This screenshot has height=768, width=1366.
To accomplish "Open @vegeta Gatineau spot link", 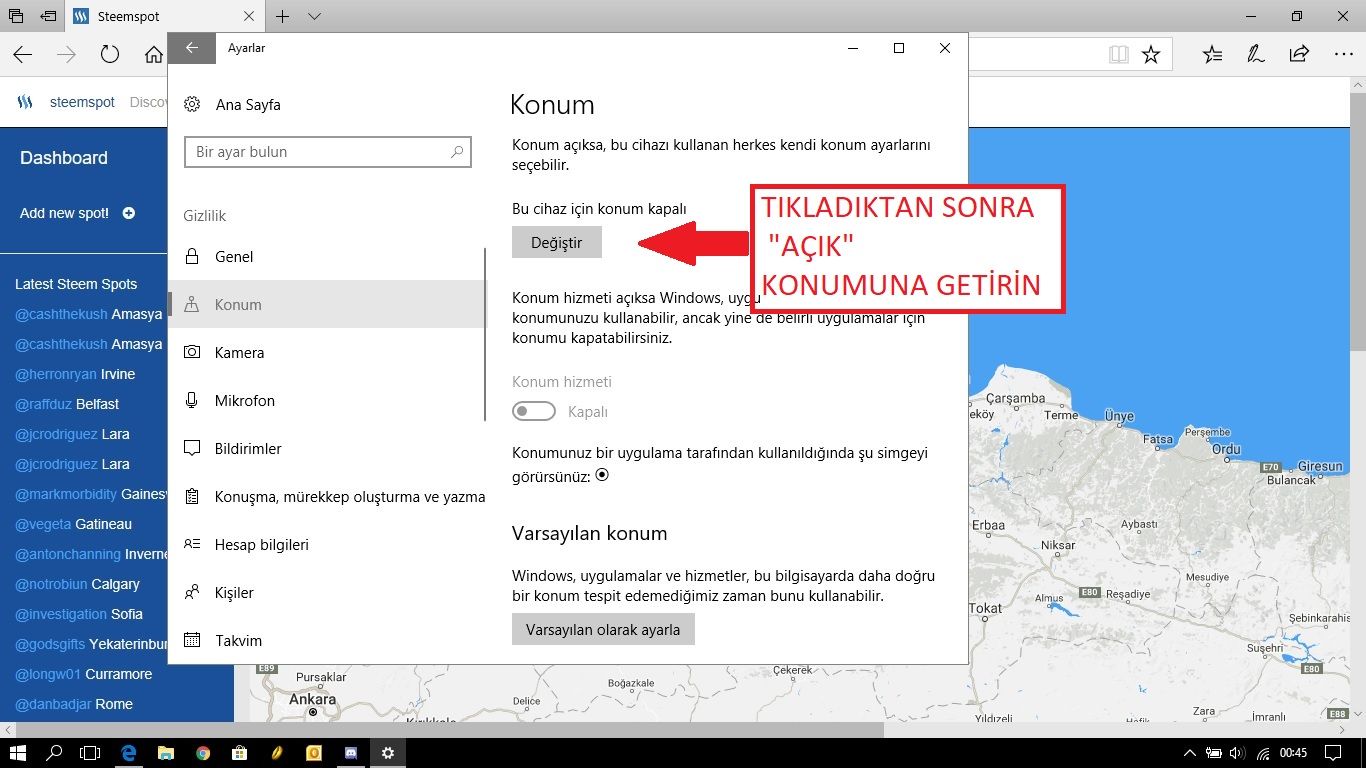I will pos(73,524).
